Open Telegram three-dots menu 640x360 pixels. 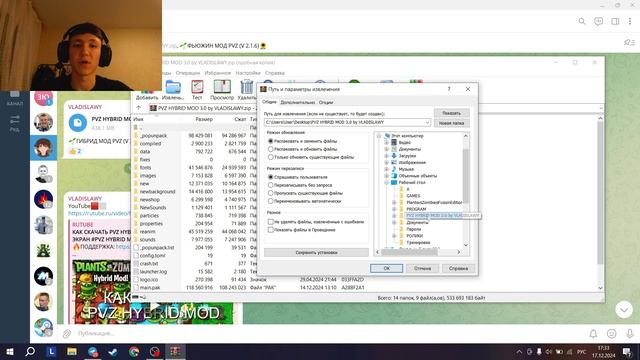pyautogui.click(x=630, y=21)
